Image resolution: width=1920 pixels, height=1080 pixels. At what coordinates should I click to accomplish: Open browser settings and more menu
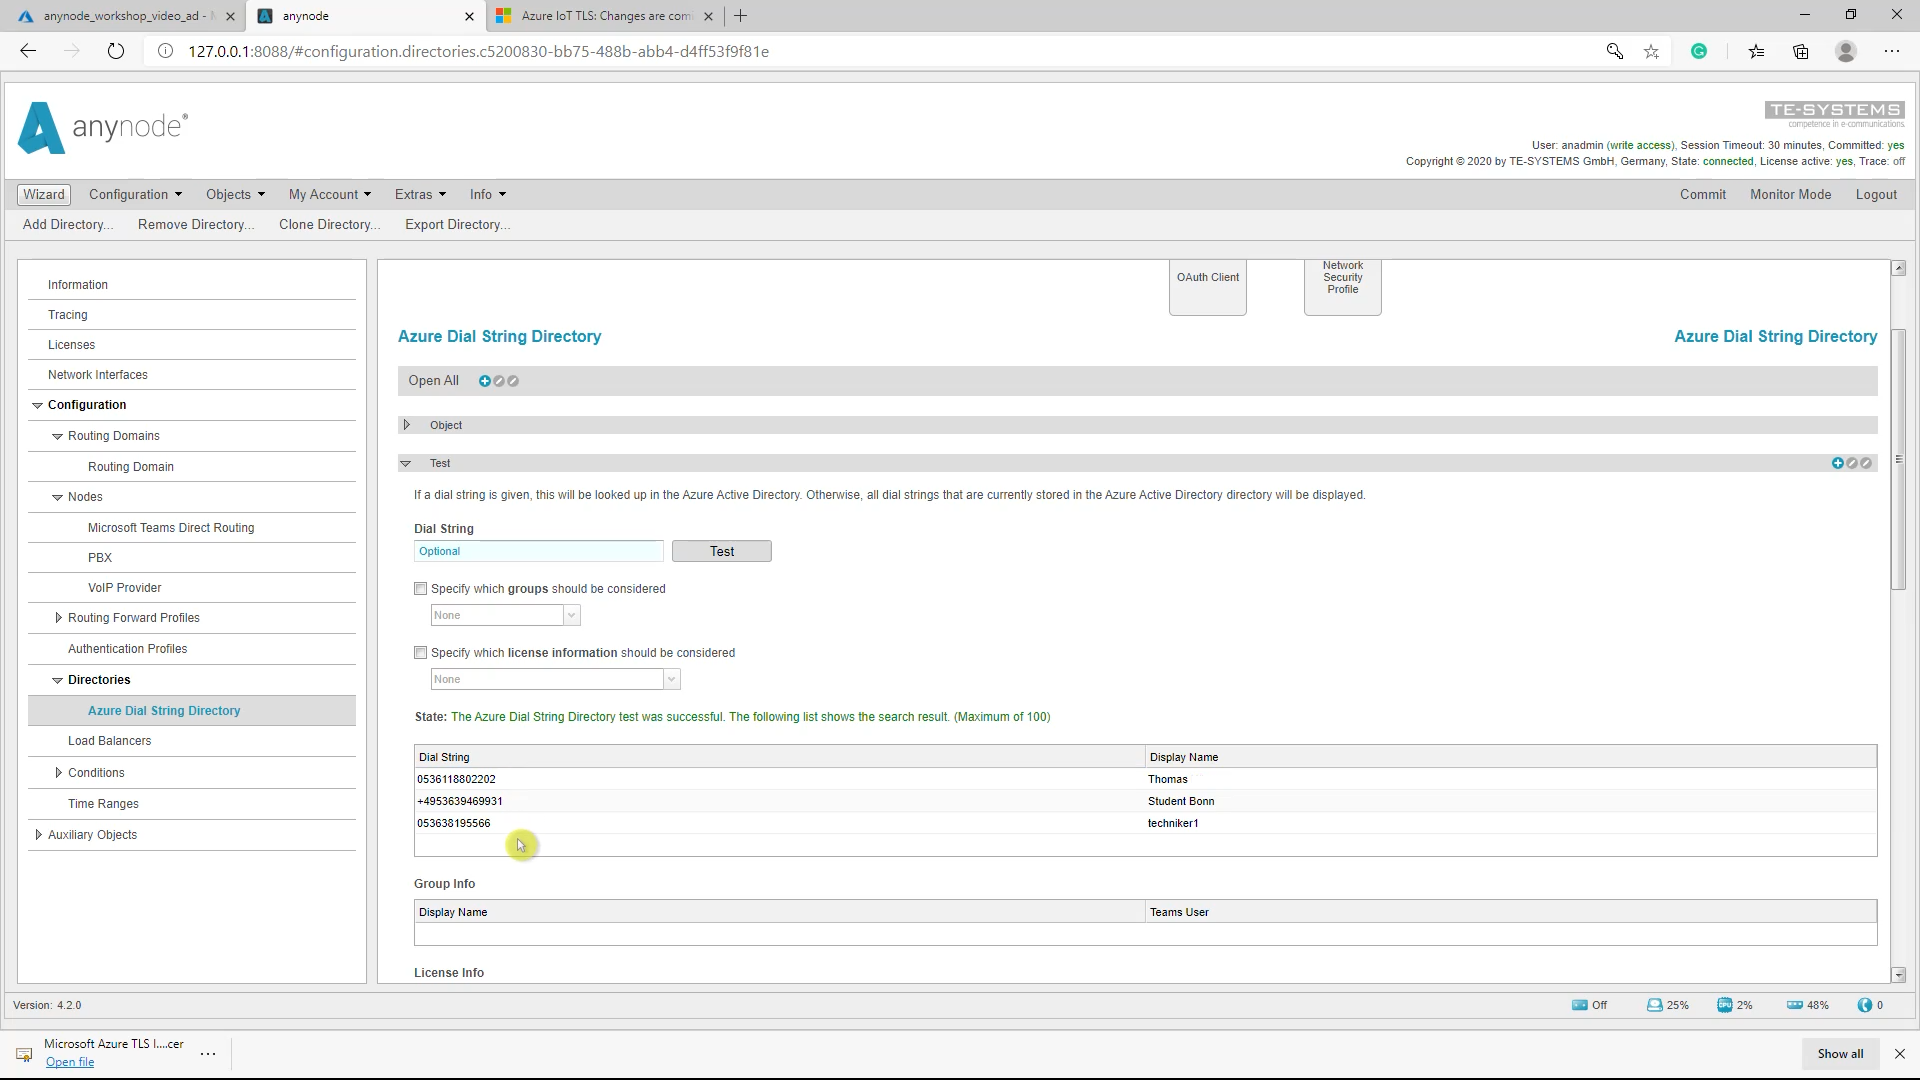[x=1891, y=51]
